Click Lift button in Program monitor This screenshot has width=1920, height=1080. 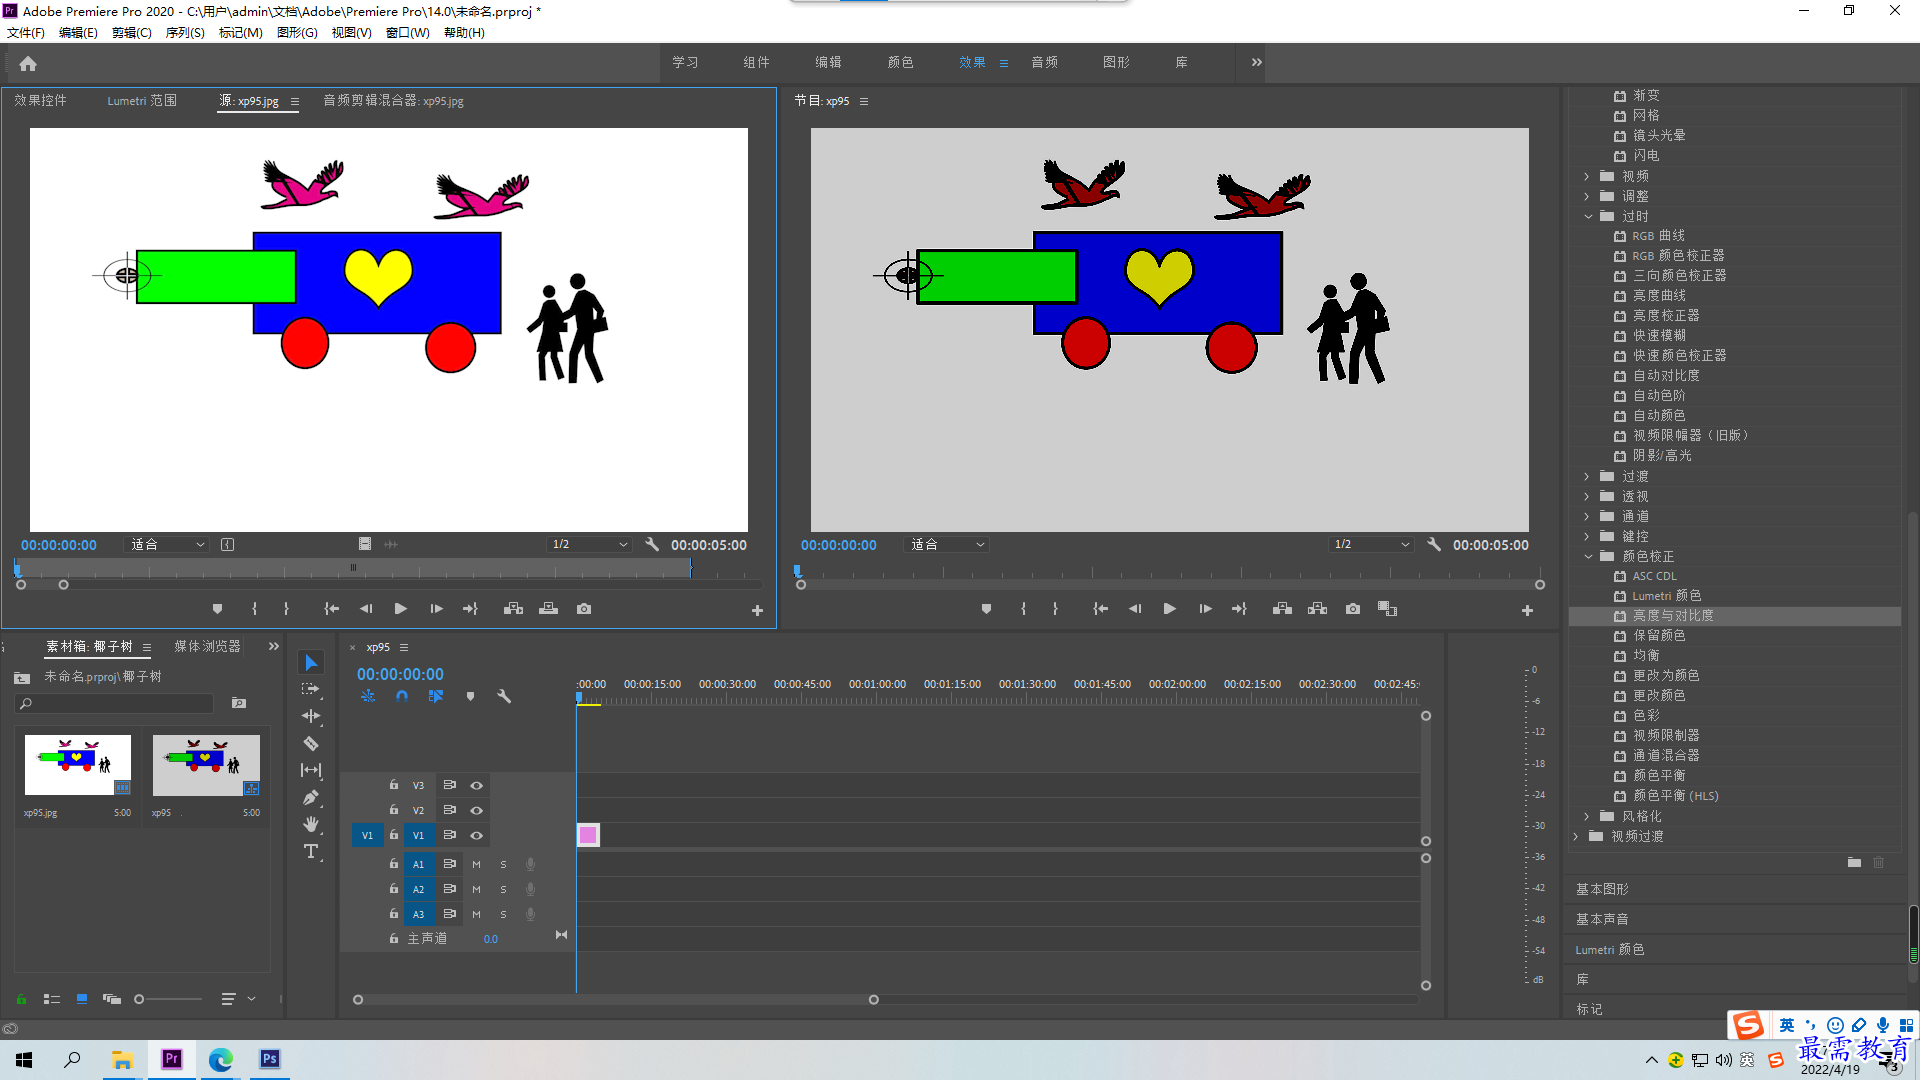click(1282, 609)
